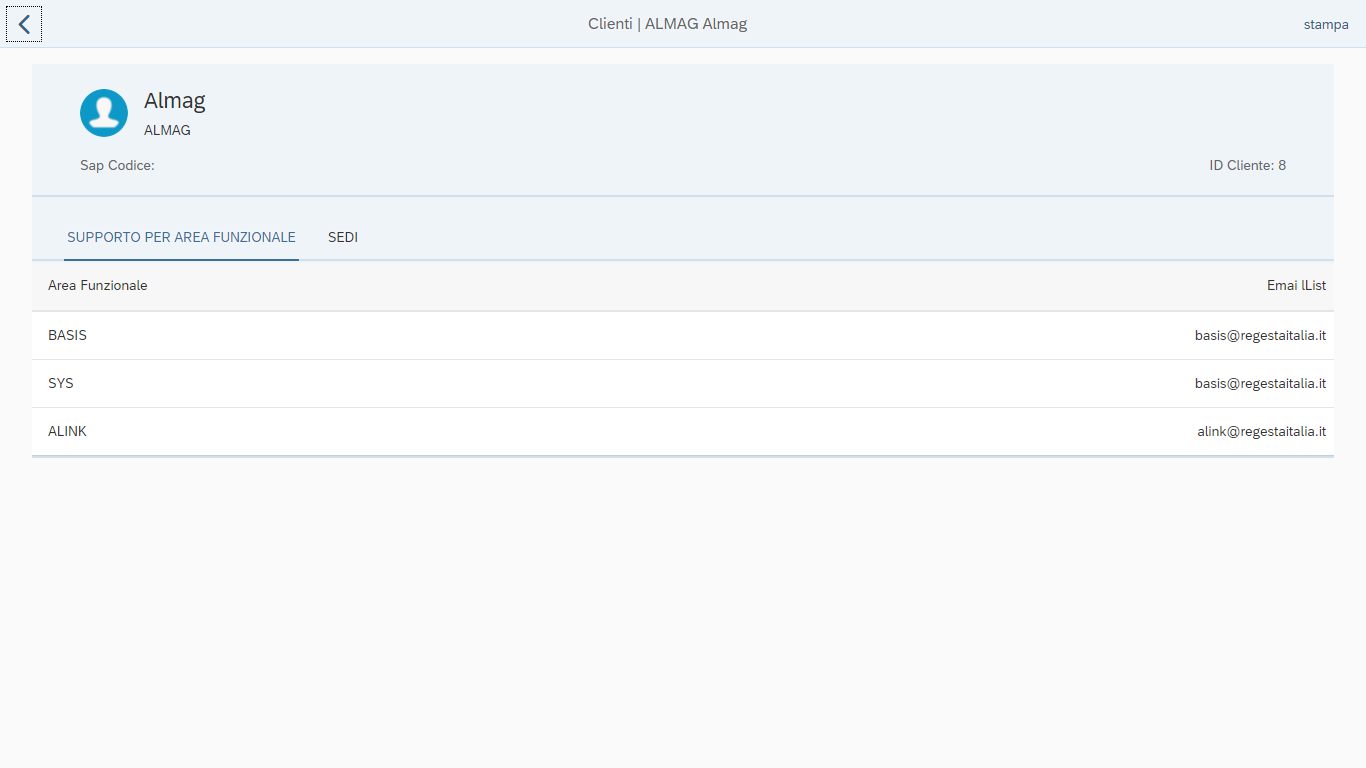The width and height of the screenshot is (1366, 768).
Task: Click the Area Funzionale column header
Action: [x=97, y=285]
